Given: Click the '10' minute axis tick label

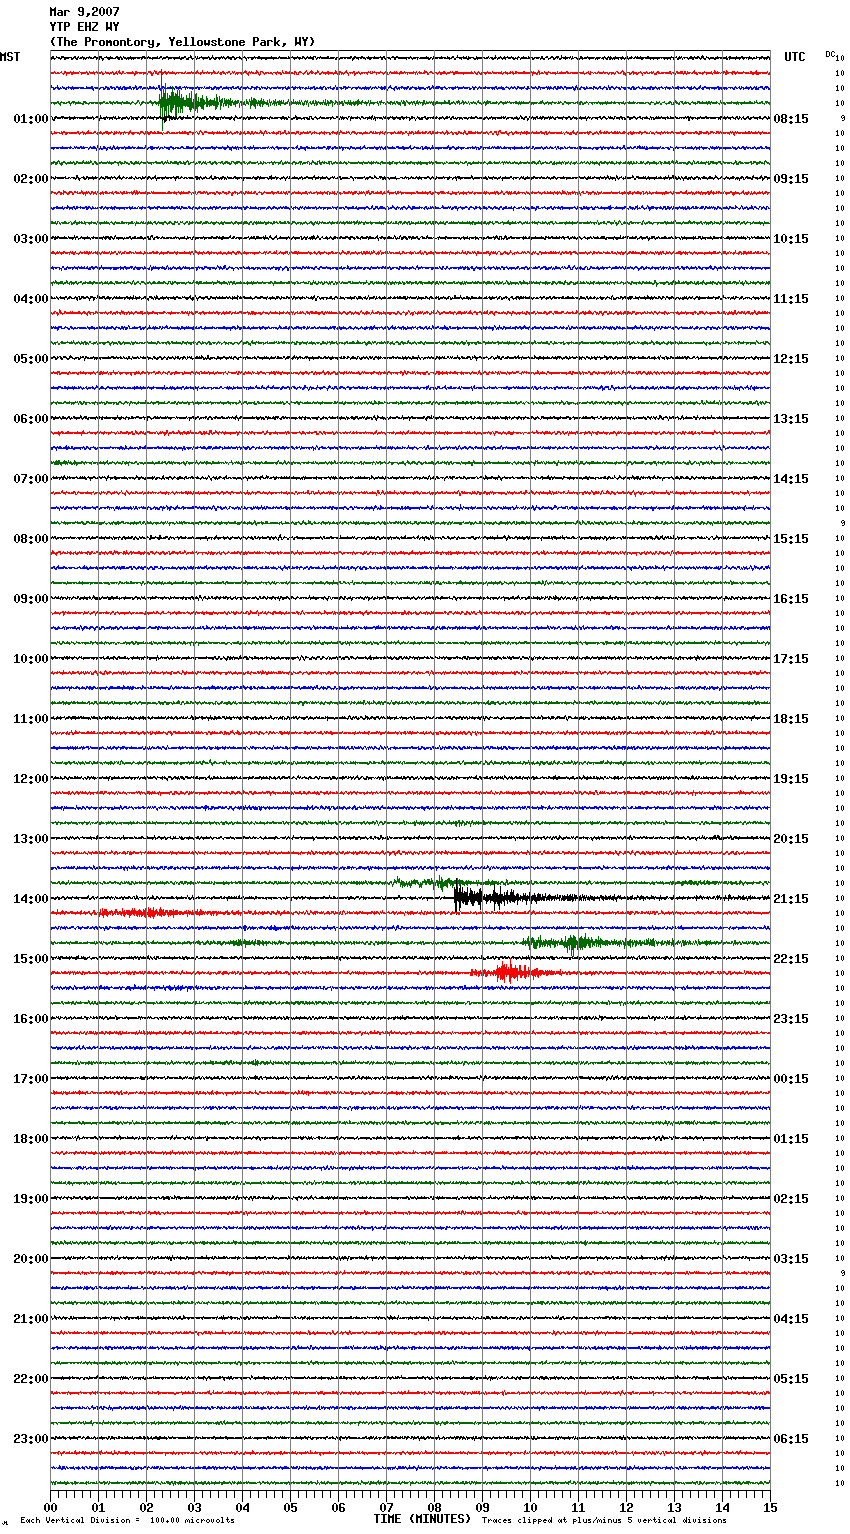Looking at the screenshot, I should click(531, 1507).
